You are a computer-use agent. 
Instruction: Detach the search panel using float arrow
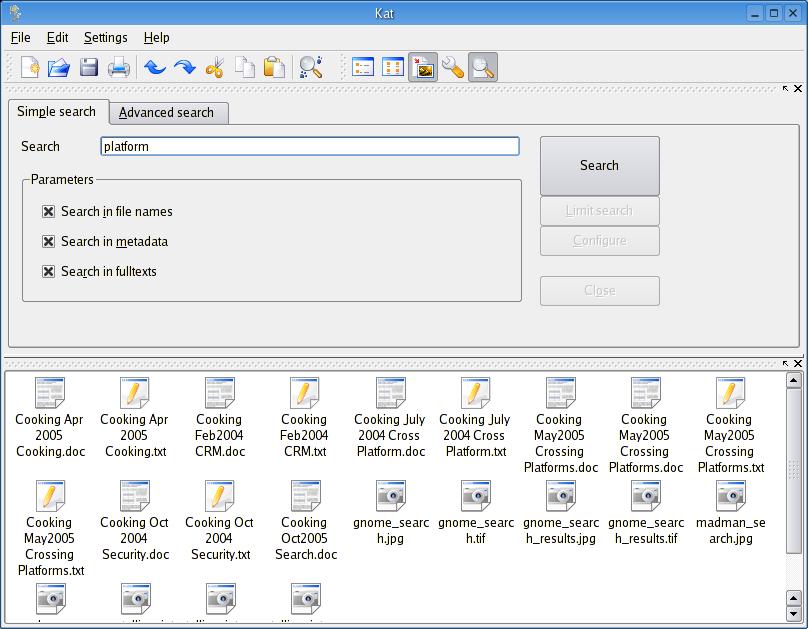(x=786, y=89)
